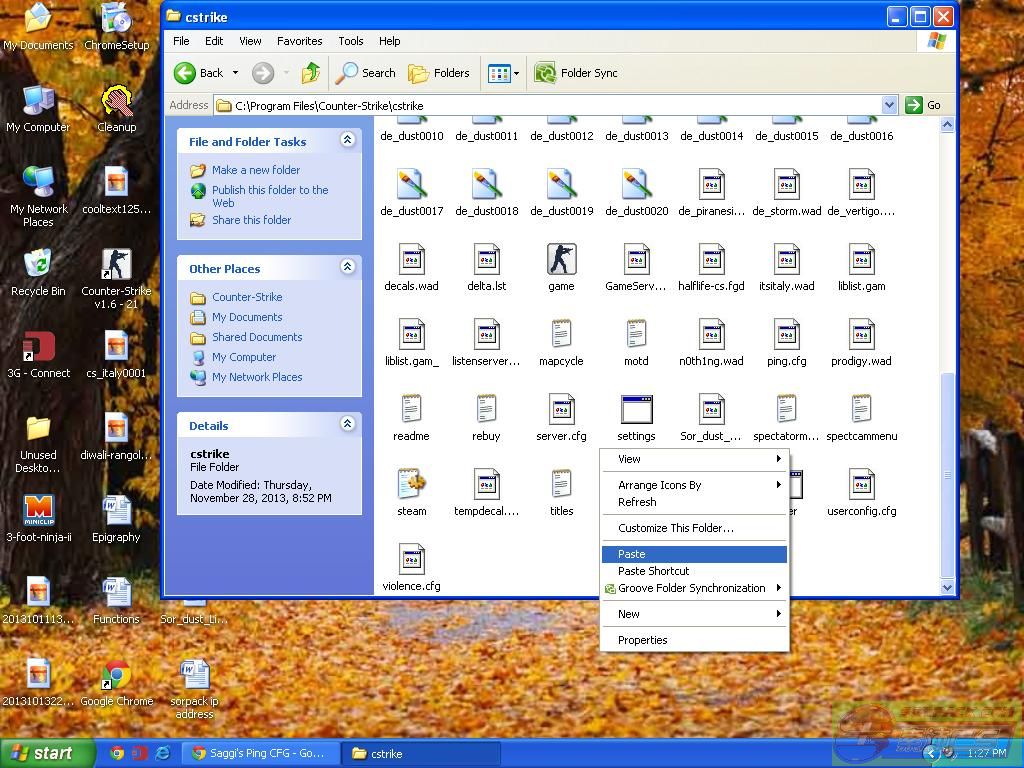Viewport: 1024px width, 768px height.
Task: Click the Start button
Action: point(47,753)
